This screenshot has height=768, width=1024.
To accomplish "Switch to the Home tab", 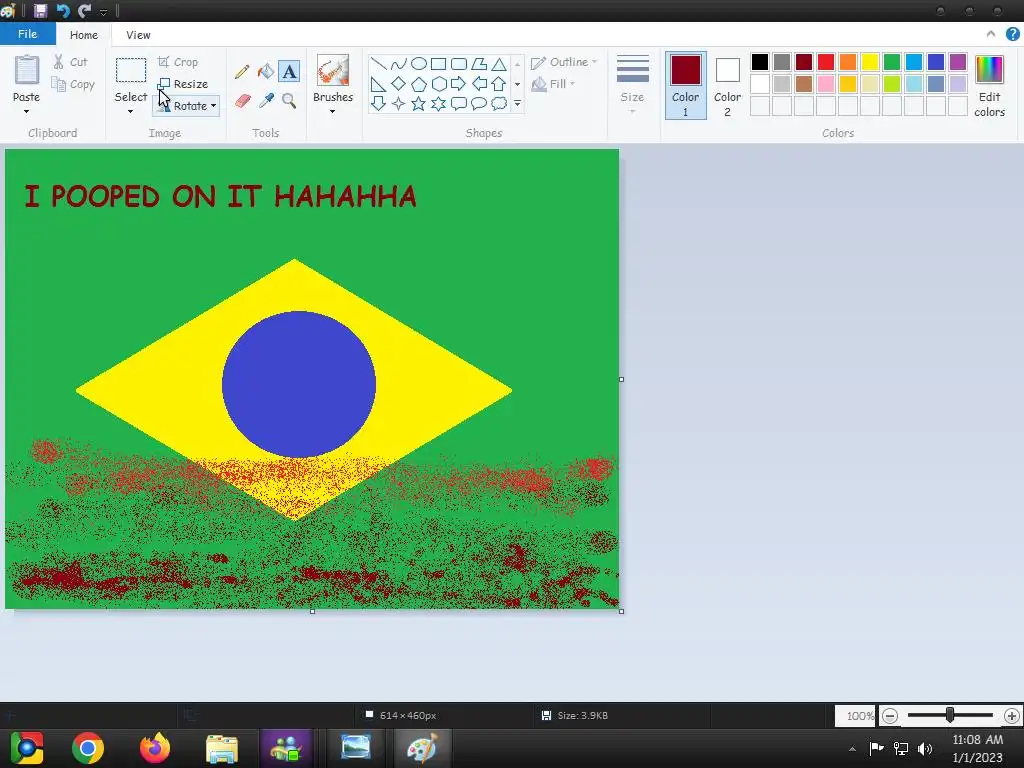I will pyautogui.click(x=84, y=35).
